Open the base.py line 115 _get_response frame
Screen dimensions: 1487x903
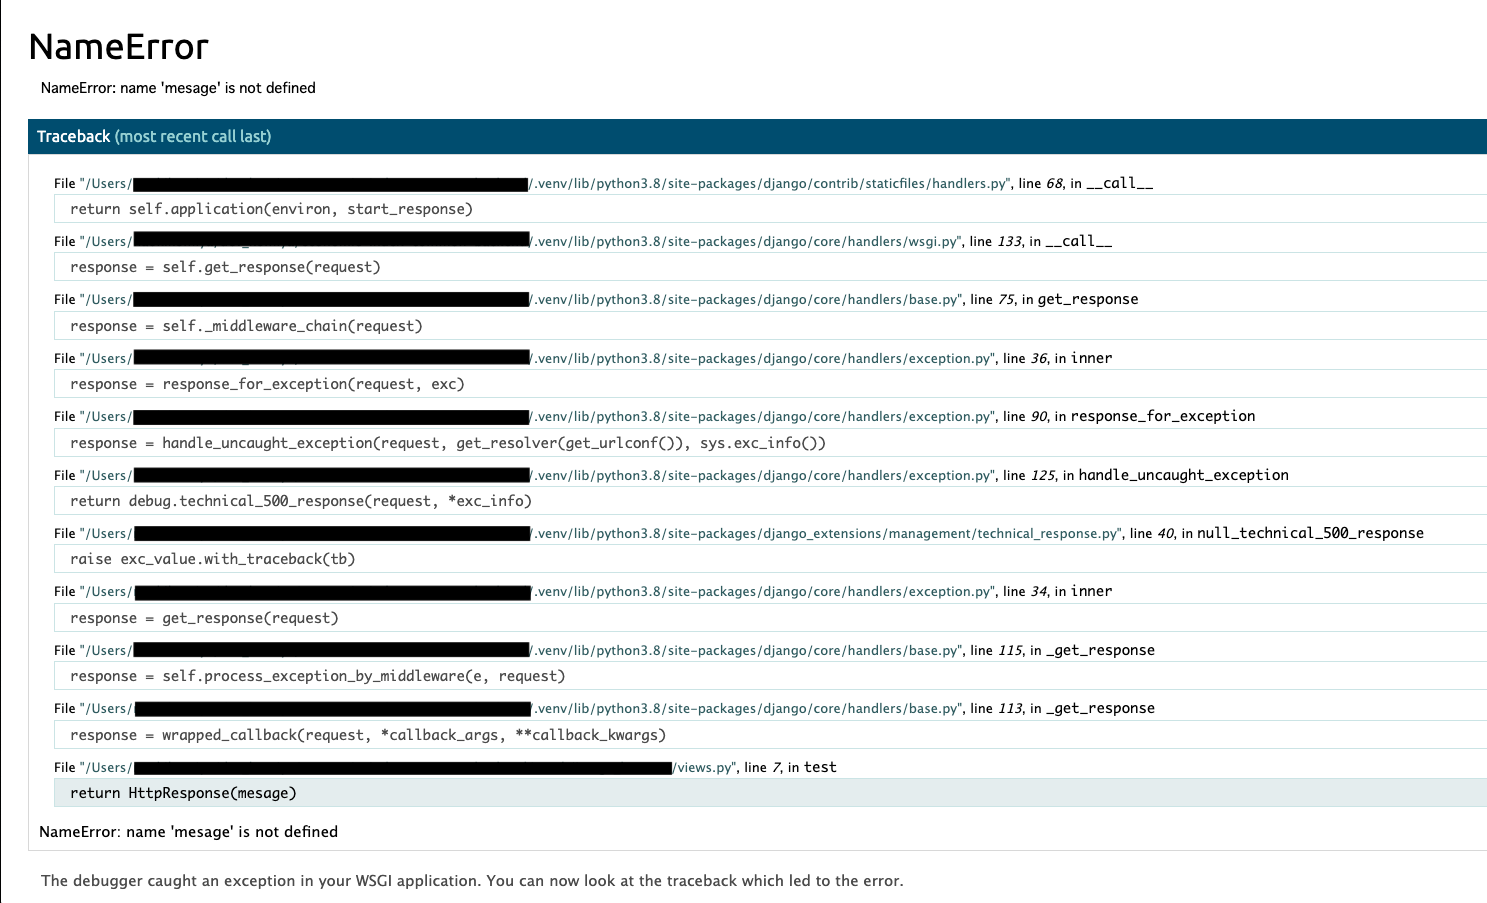(604, 650)
